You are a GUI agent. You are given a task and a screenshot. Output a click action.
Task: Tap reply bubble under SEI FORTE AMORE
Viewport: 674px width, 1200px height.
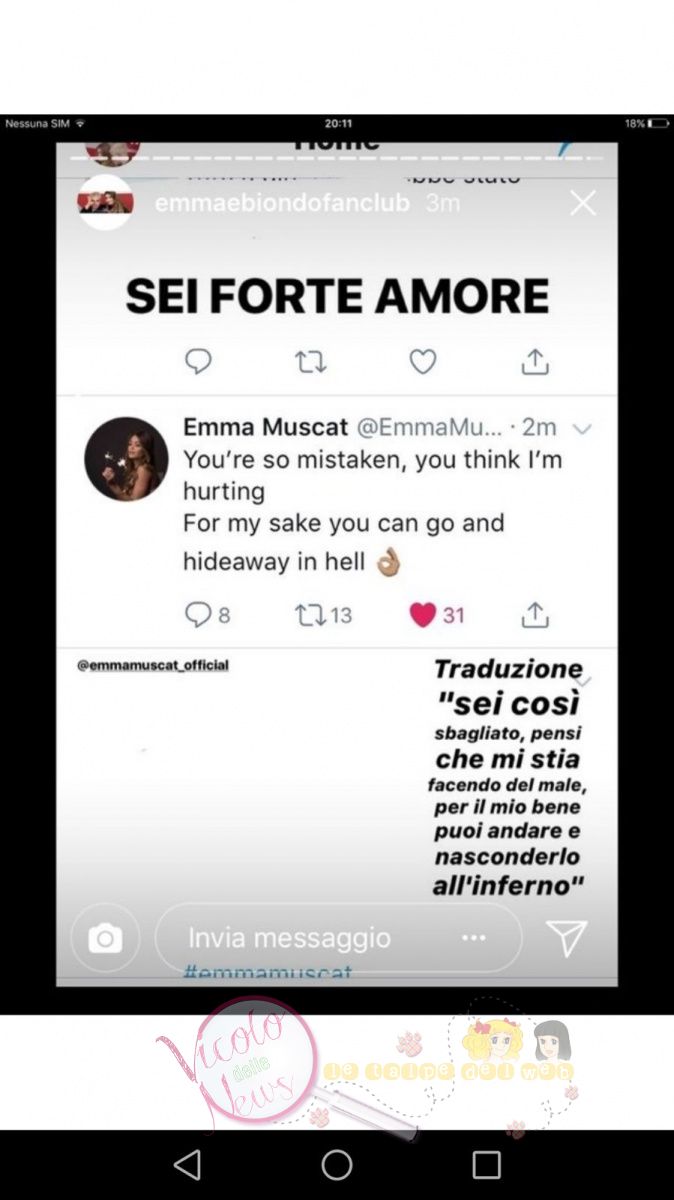point(198,362)
